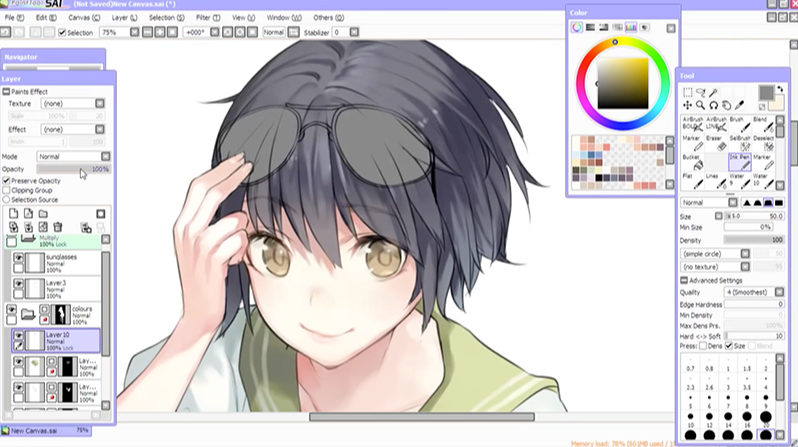Choose the Eraser tool
The image size is (798, 447).
(x=716, y=143)
